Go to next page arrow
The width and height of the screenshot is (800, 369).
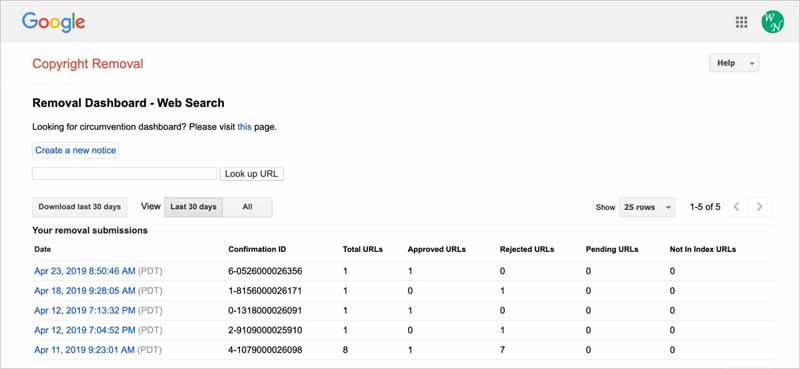[x=759, y=207]
